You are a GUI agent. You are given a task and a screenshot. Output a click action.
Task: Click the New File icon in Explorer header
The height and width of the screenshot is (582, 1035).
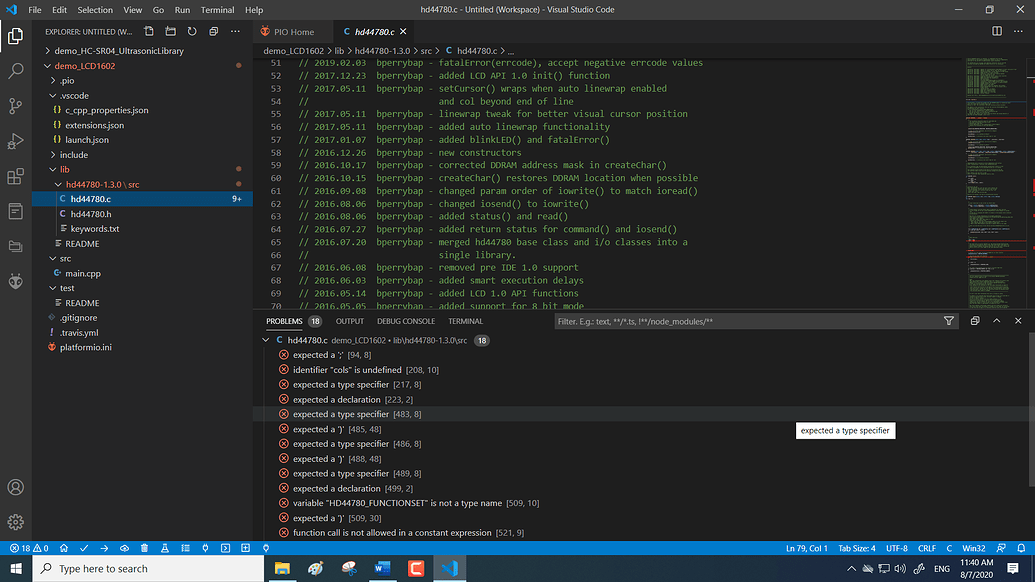(x=149, y=32)
